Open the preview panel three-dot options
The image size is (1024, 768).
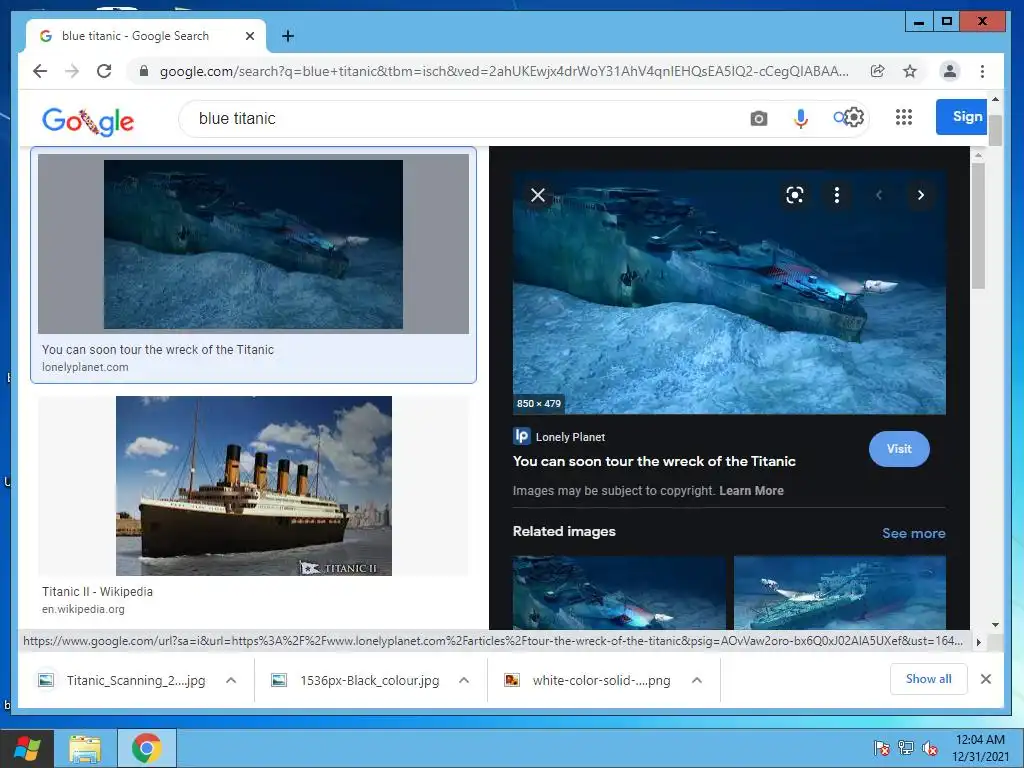click(x=837, y=195)
